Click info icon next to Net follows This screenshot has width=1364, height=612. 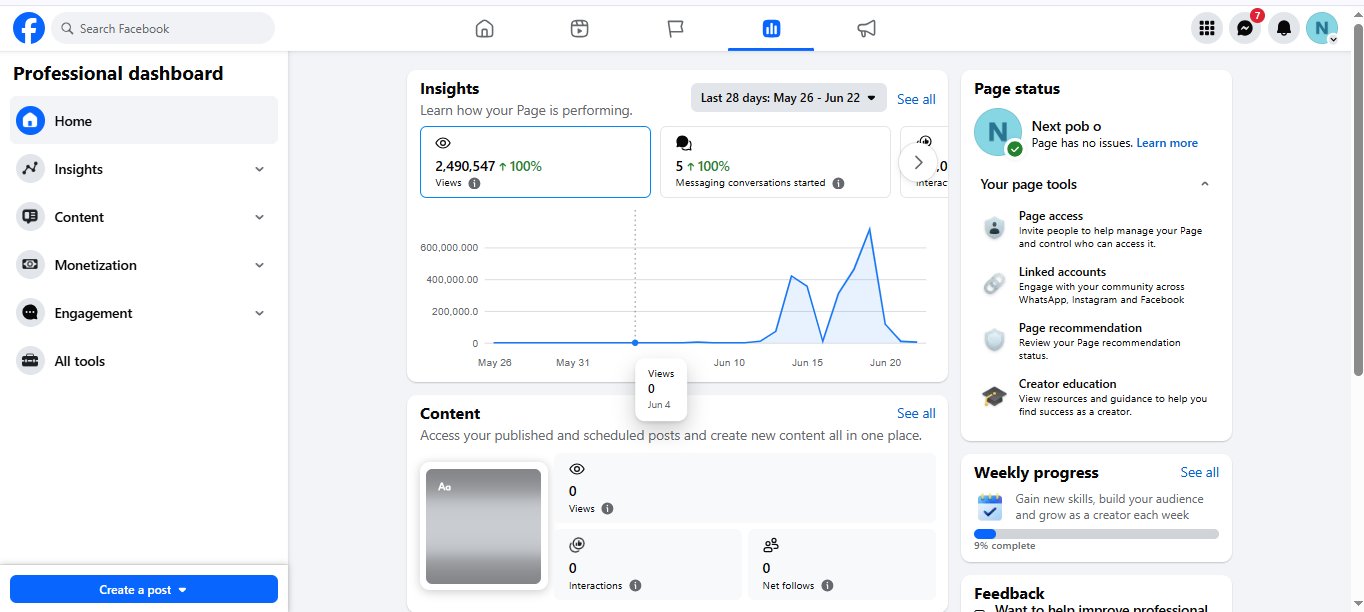(x=827, y=585)
